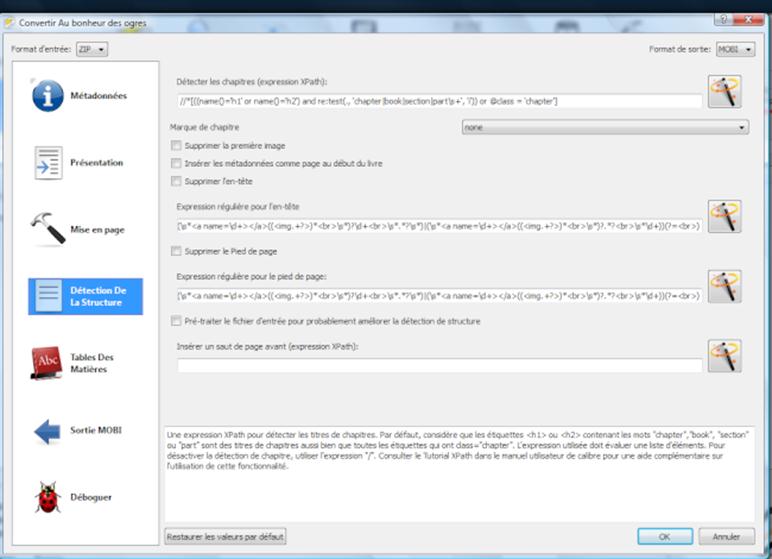Image resolution: width=772 pixels, height=559 pixels.
Task: Click the Expression régulière pour l'en-tête label
Action: [x=238, y=207]
